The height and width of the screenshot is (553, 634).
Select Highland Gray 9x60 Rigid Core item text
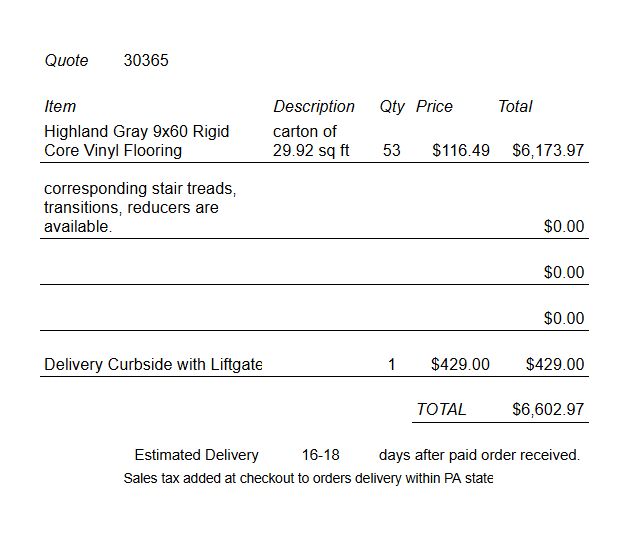[137, 141]
